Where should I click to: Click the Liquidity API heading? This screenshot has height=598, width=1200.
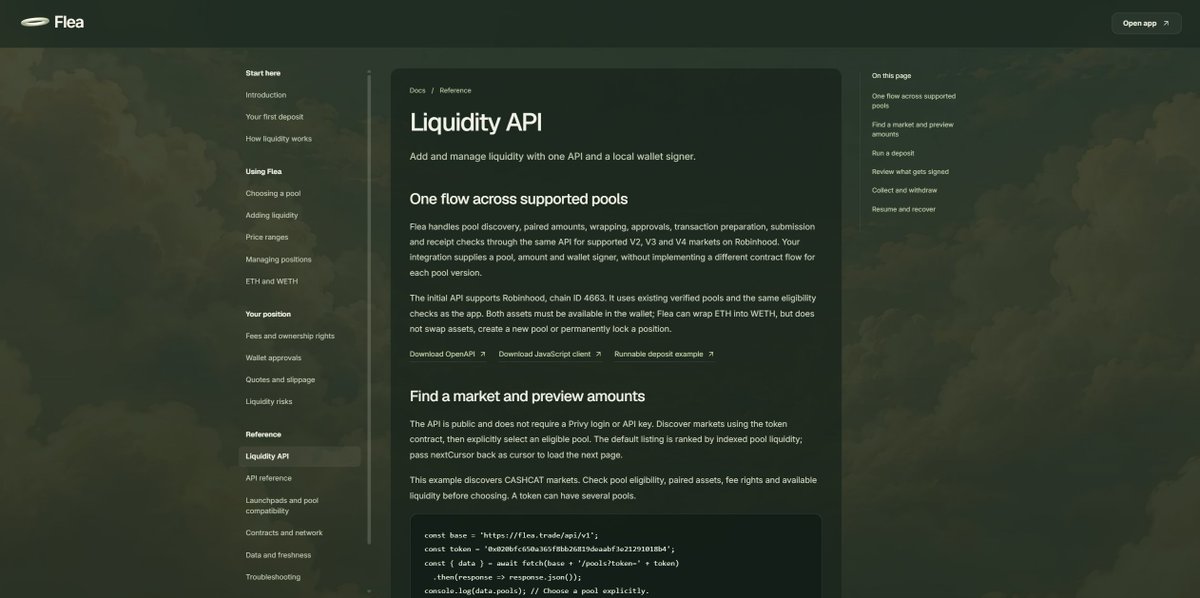[476, 122]
